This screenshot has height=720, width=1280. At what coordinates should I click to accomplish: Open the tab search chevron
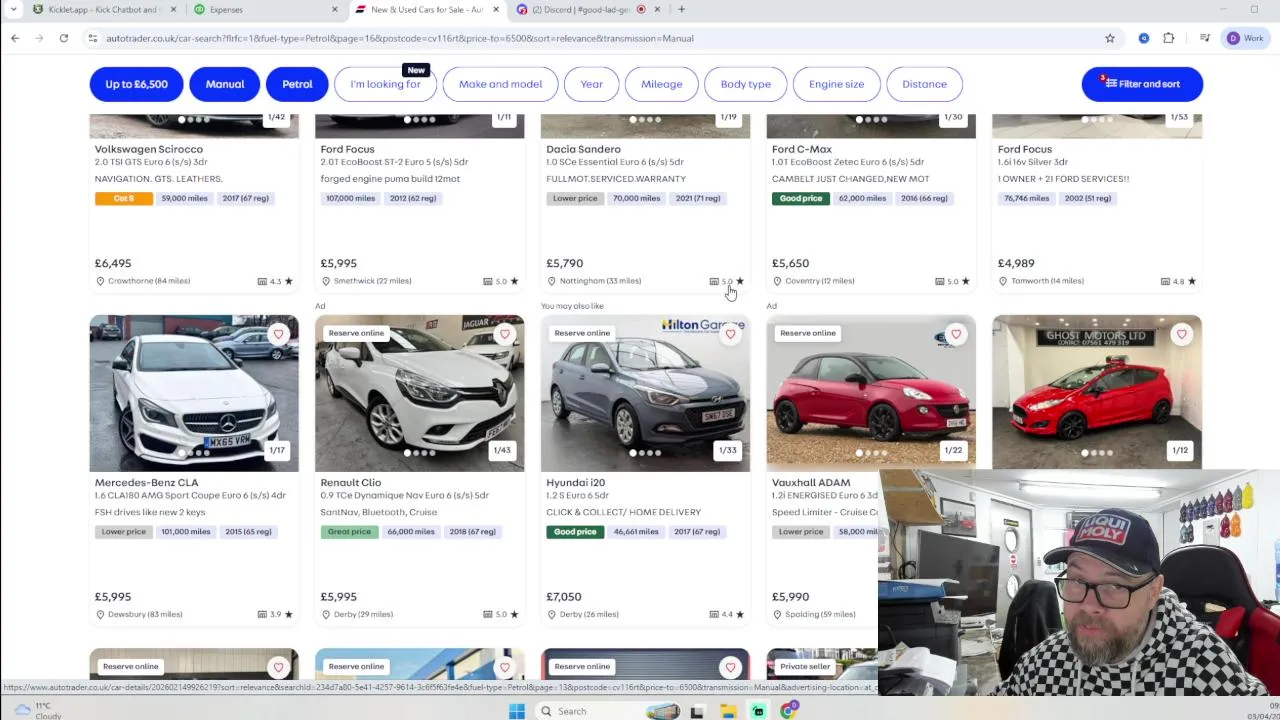(x=13, y=10)
